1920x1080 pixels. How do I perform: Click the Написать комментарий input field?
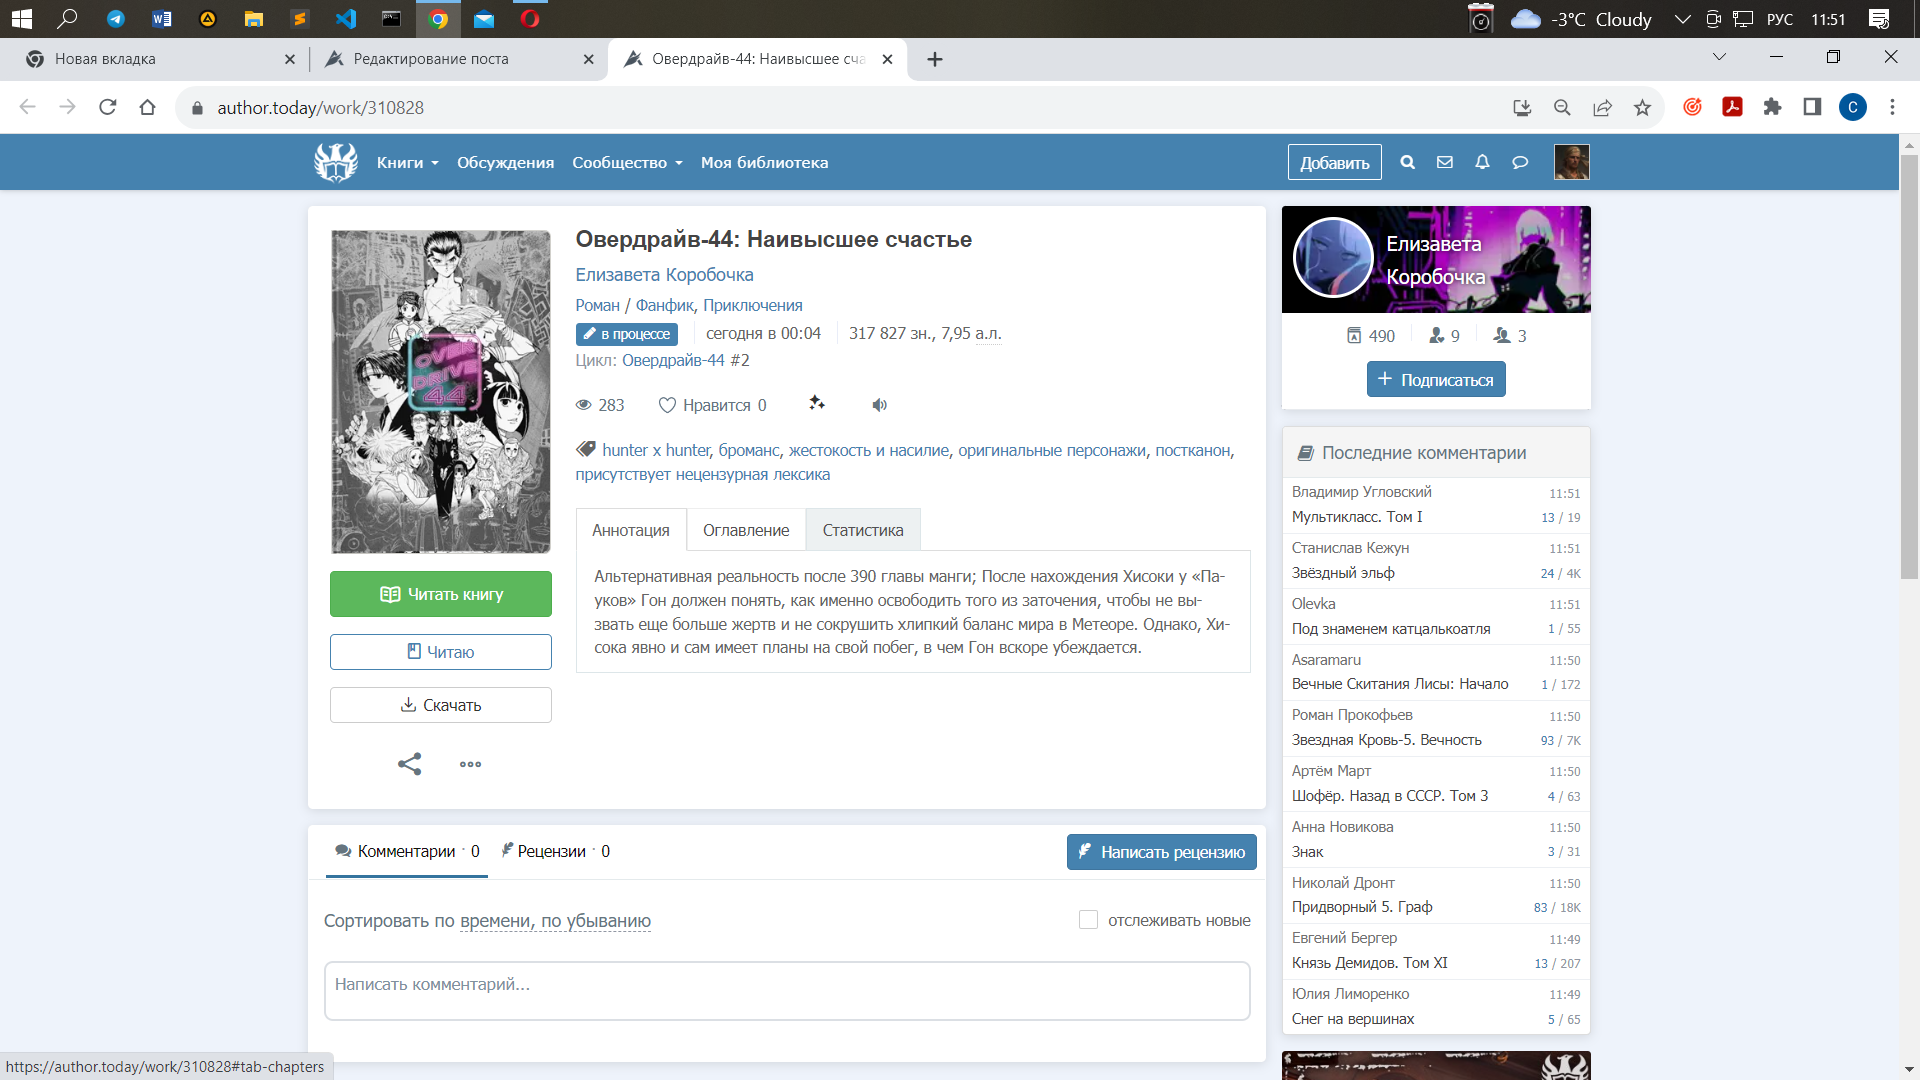[x=787, y=990]
